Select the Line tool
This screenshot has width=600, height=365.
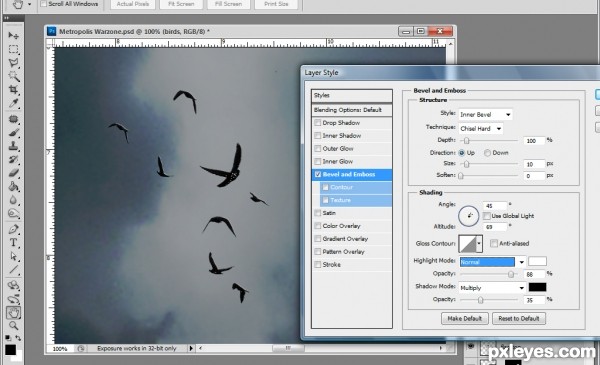(x=13, y=270)
